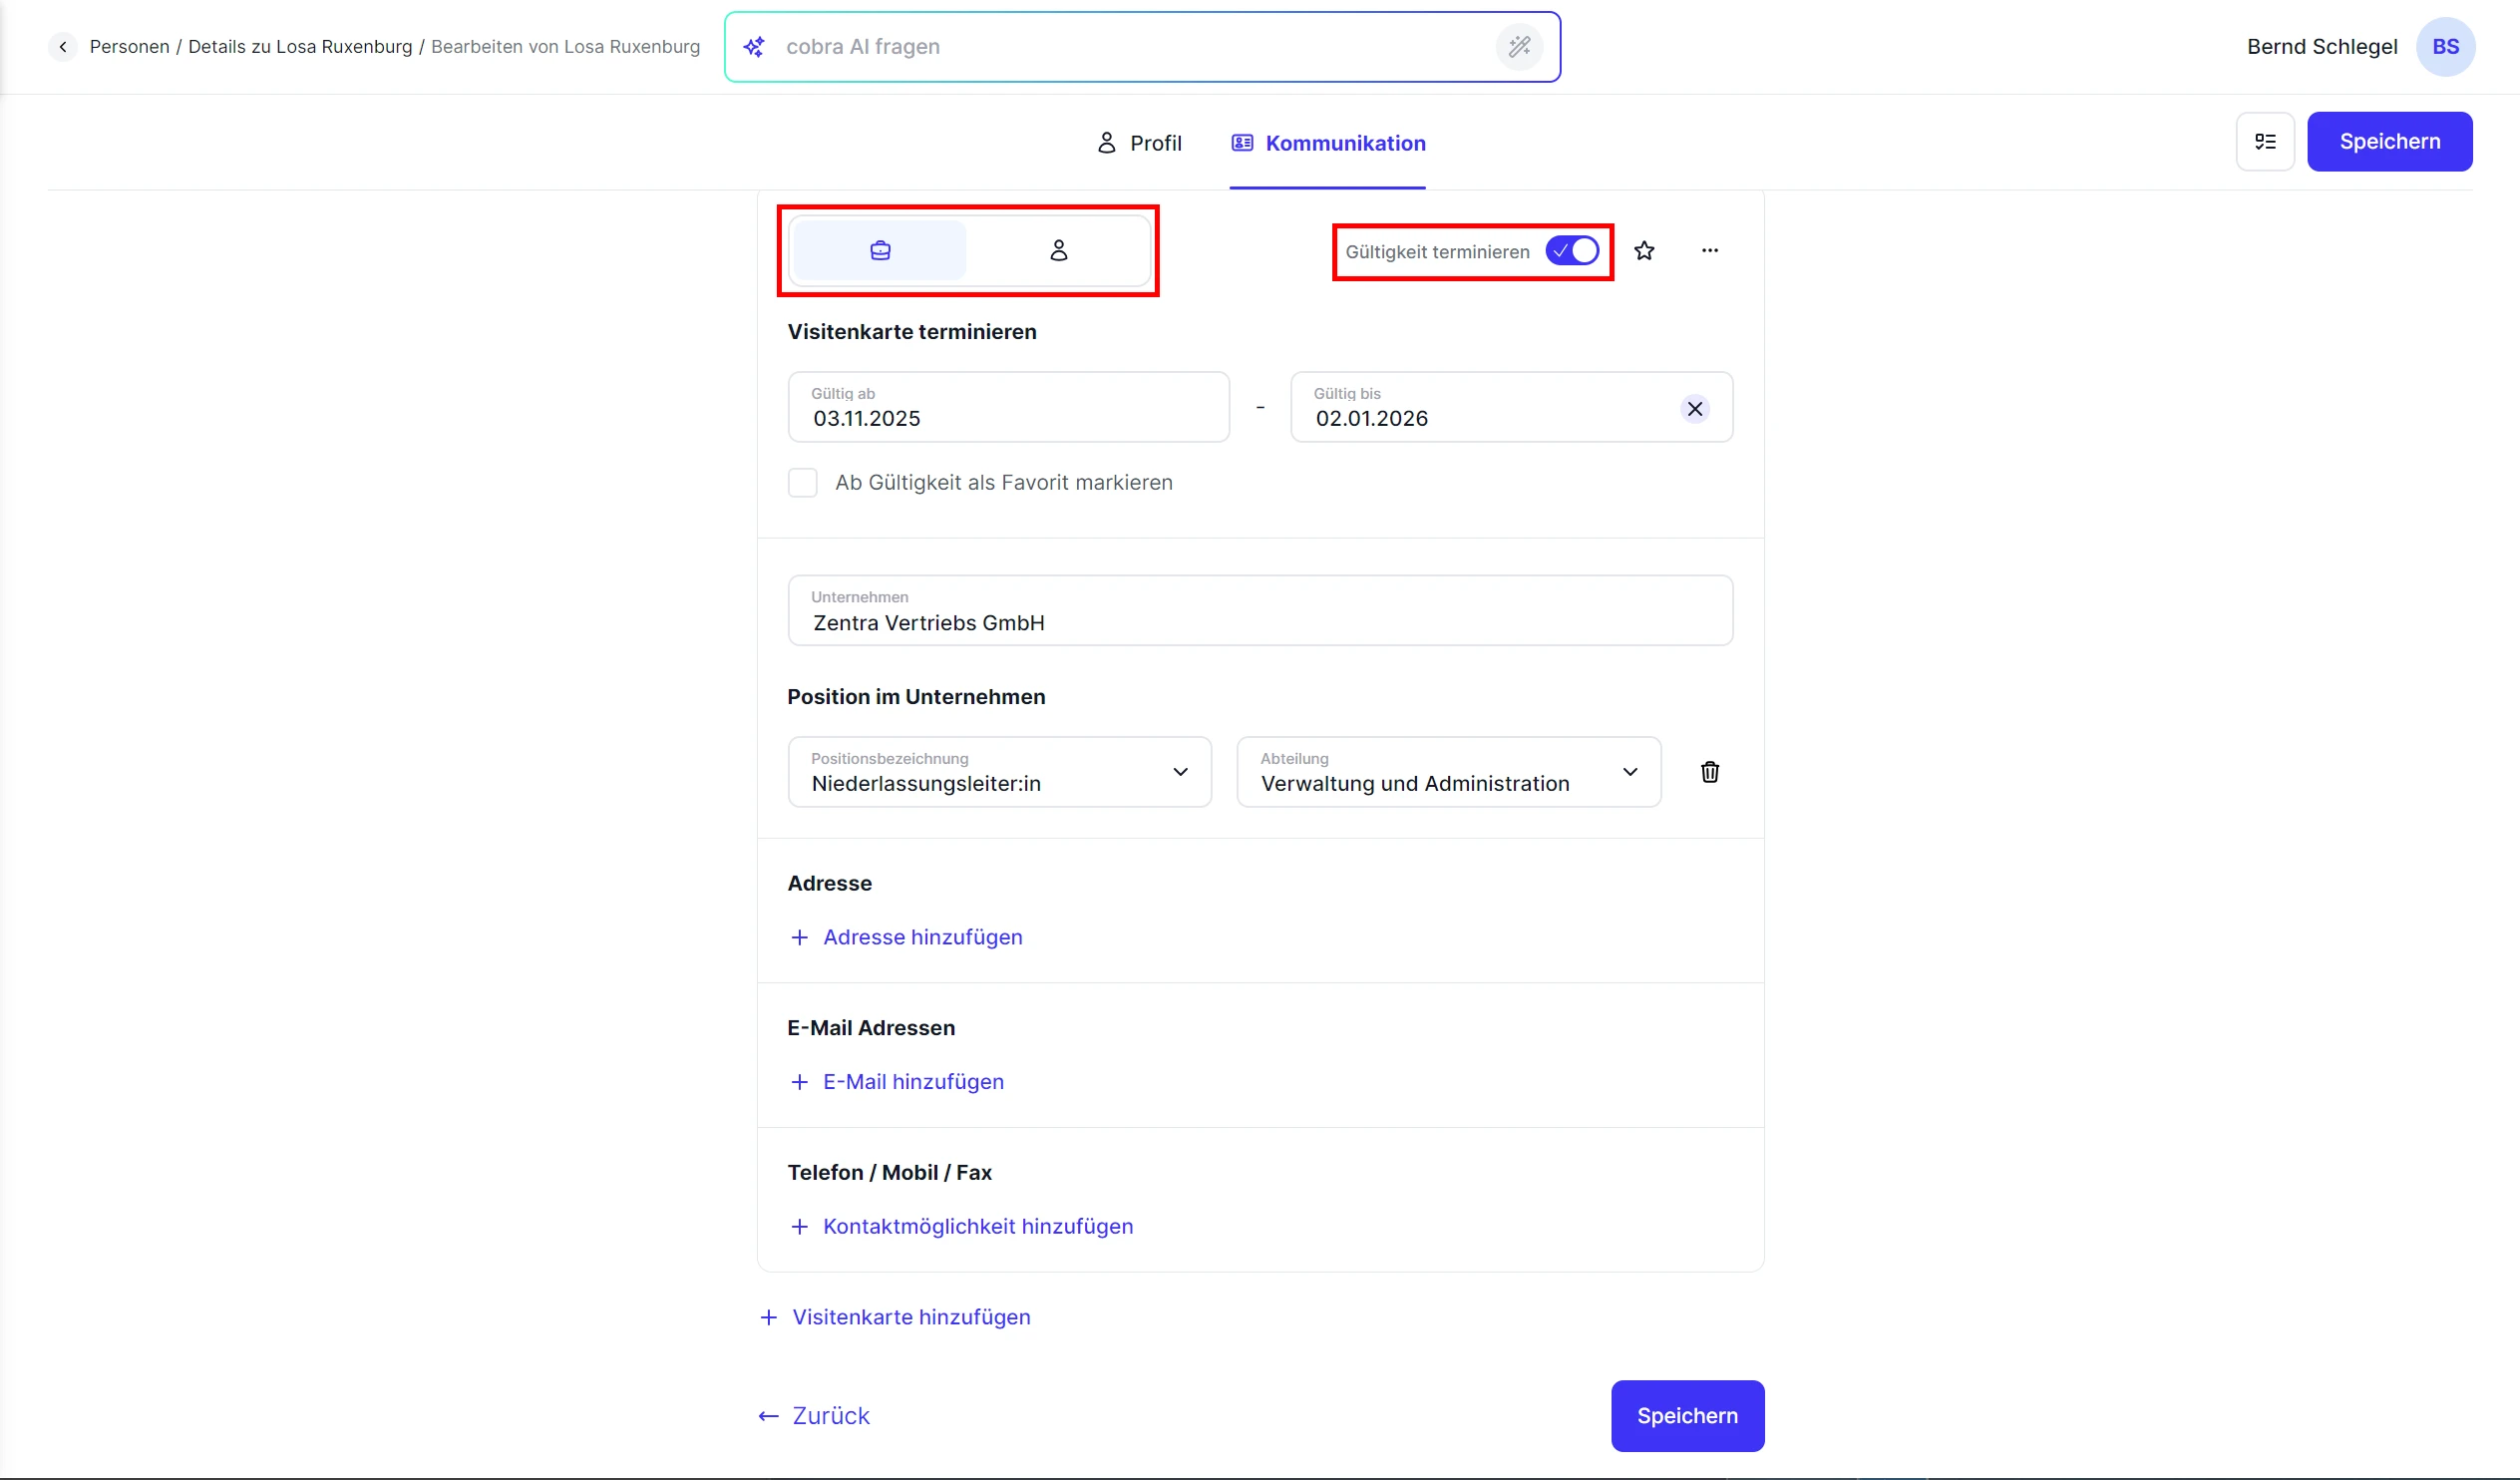This screenshot has height=1480, width=2520.
Task: Open Bernd Schlegel user avatar menu
Action: [x=2444, y=47]
